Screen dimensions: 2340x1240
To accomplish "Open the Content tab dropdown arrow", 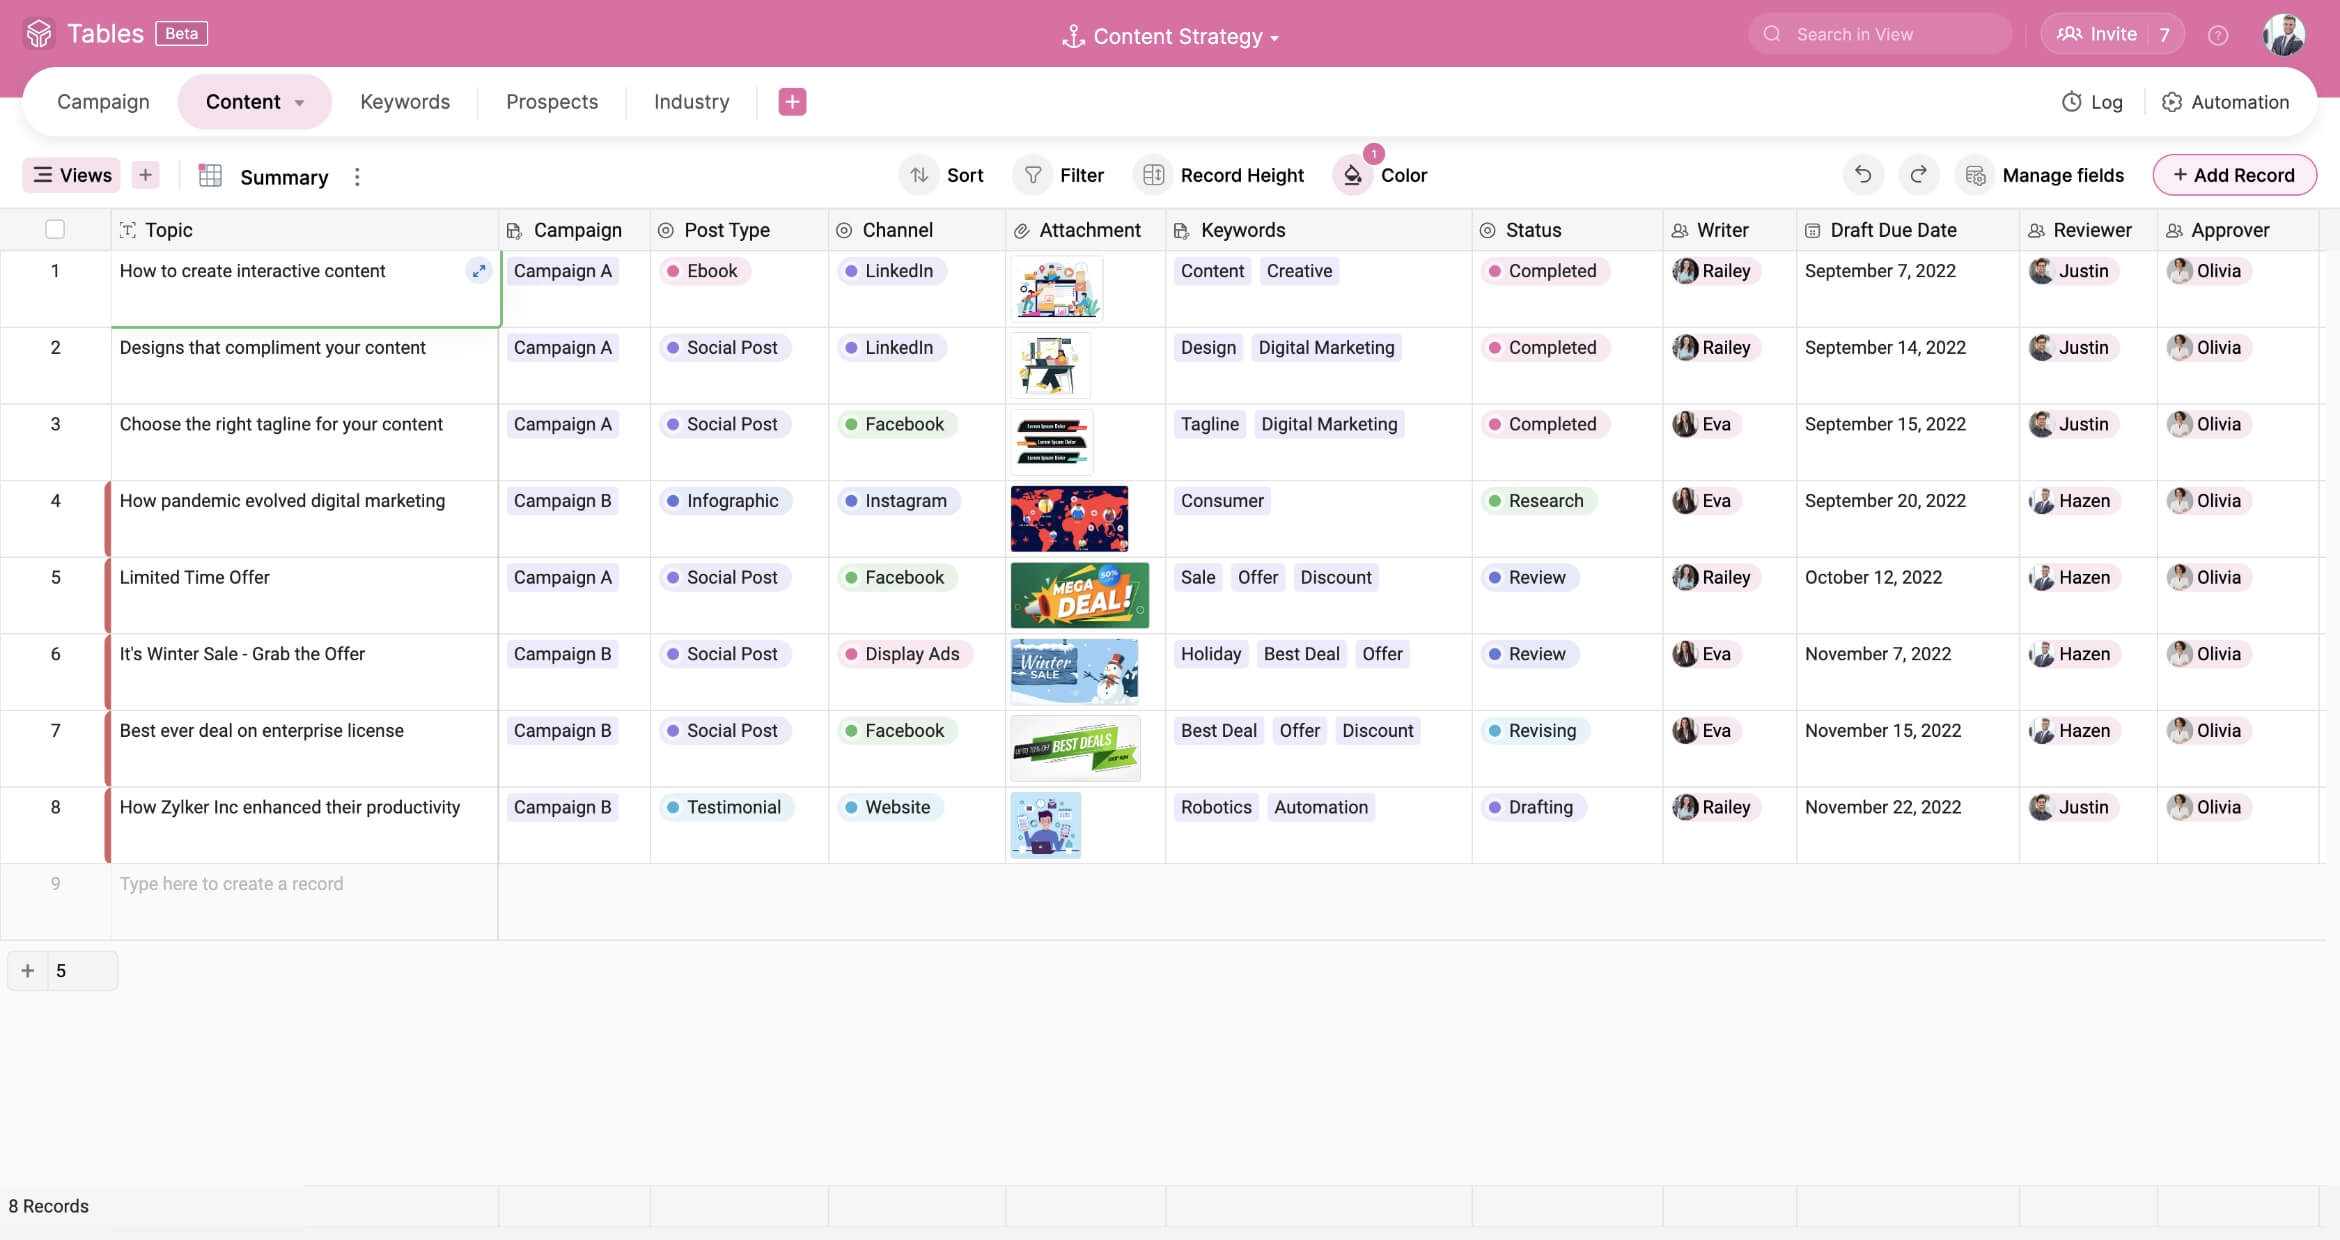I will pyautogui.click(x=299, y=103).
